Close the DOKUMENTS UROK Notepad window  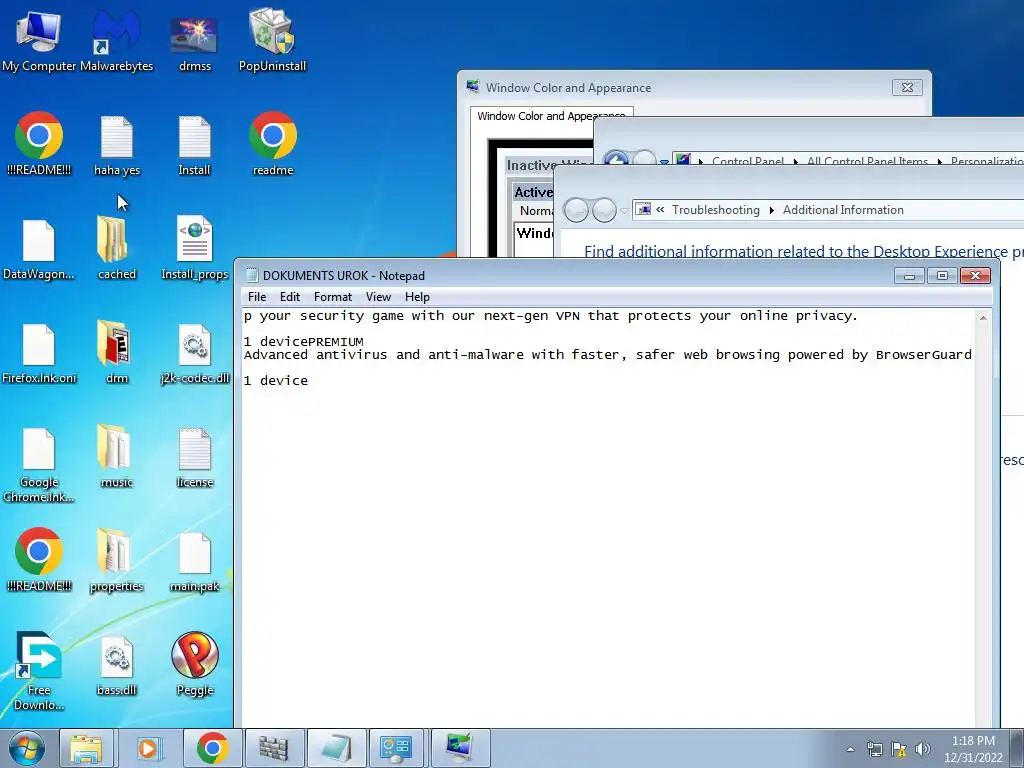tap(975, 276)
